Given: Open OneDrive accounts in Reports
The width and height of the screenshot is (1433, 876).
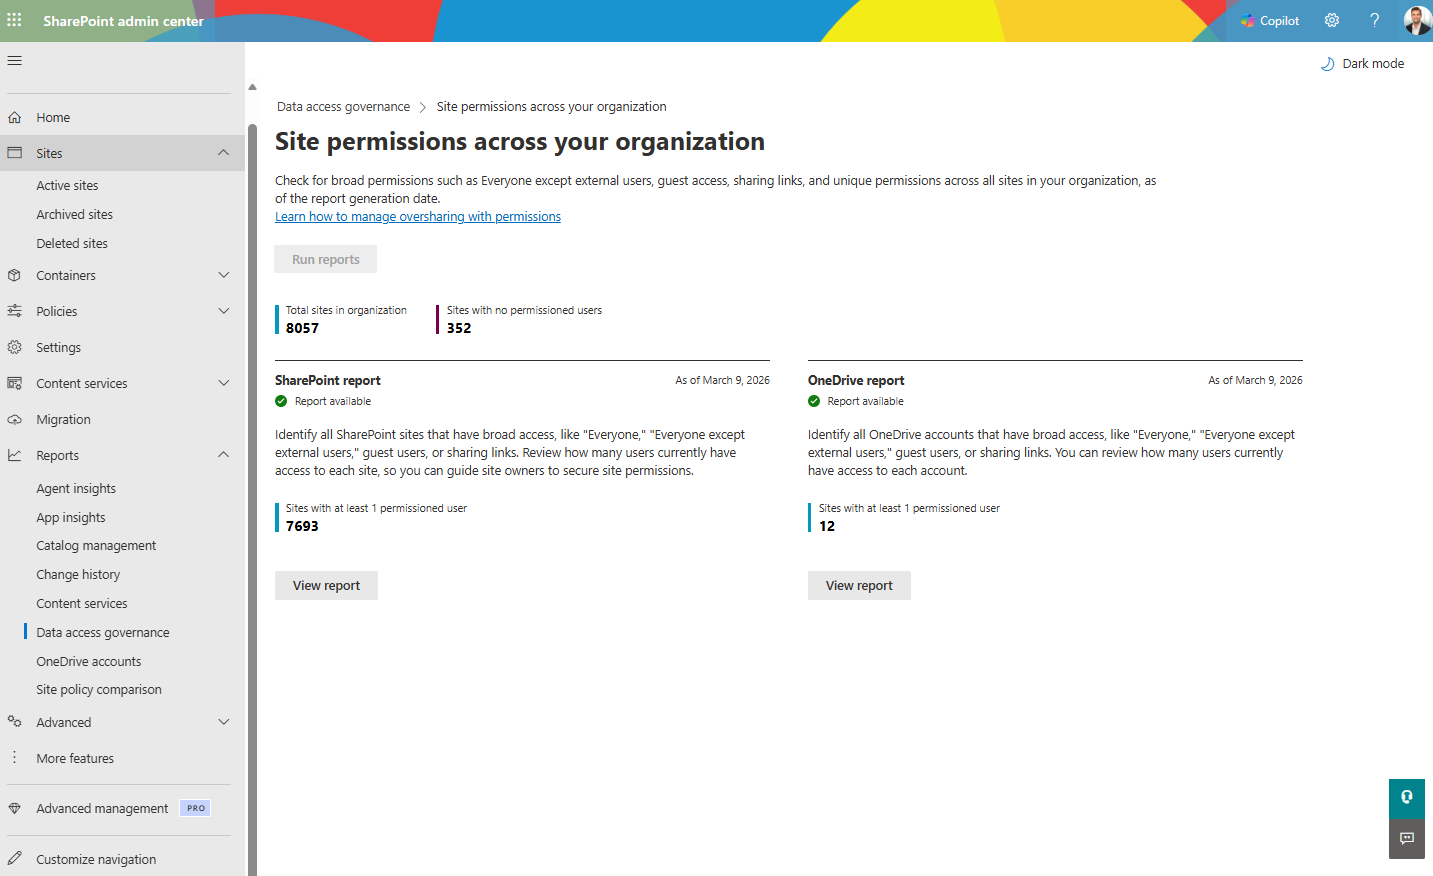Looking at the screenshot, I should pyautogui.click(x=88, y=661).
